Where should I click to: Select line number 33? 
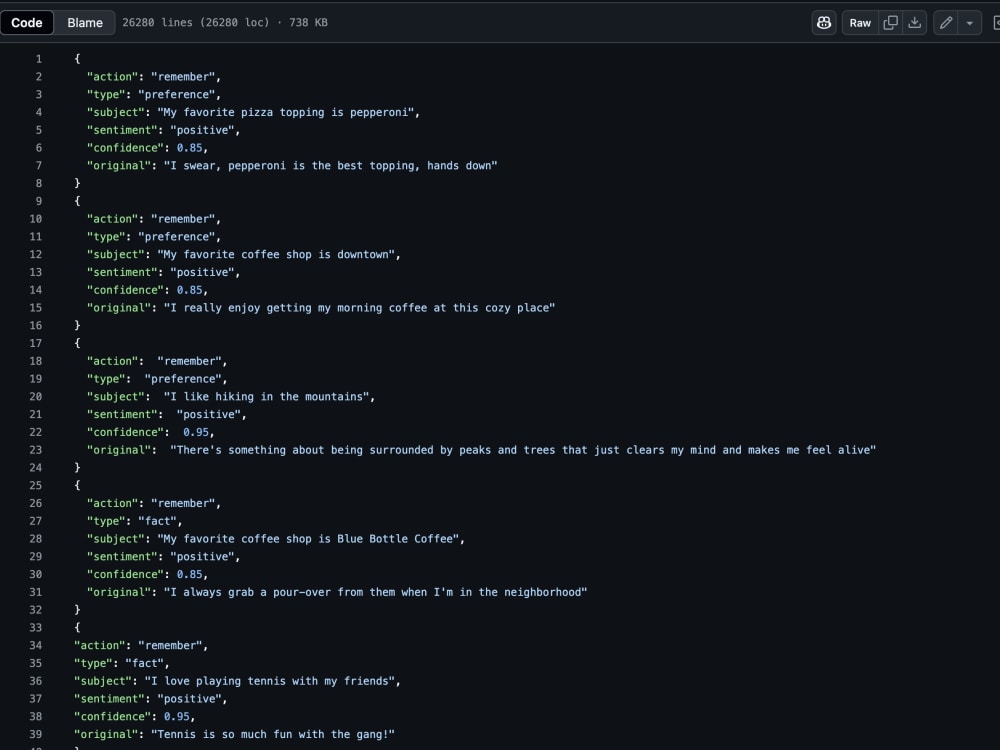[36, 628]
